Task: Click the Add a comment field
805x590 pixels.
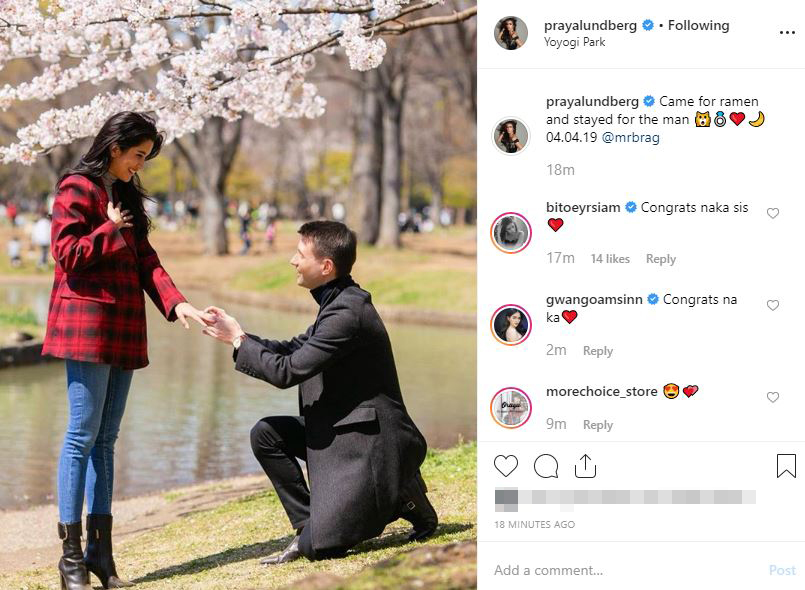Action: coord(626,570)
